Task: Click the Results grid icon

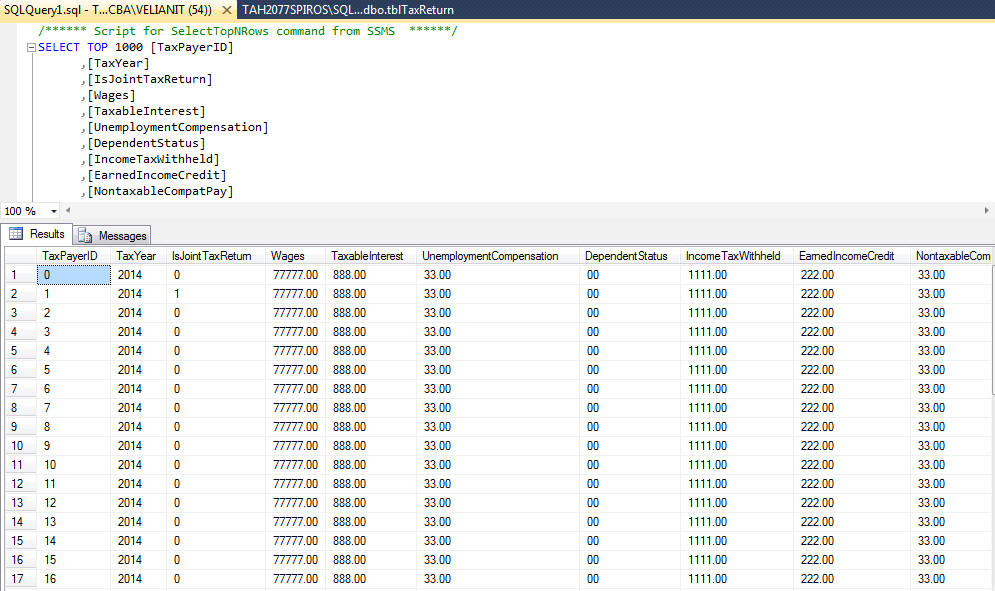Action: click(16, 234)
